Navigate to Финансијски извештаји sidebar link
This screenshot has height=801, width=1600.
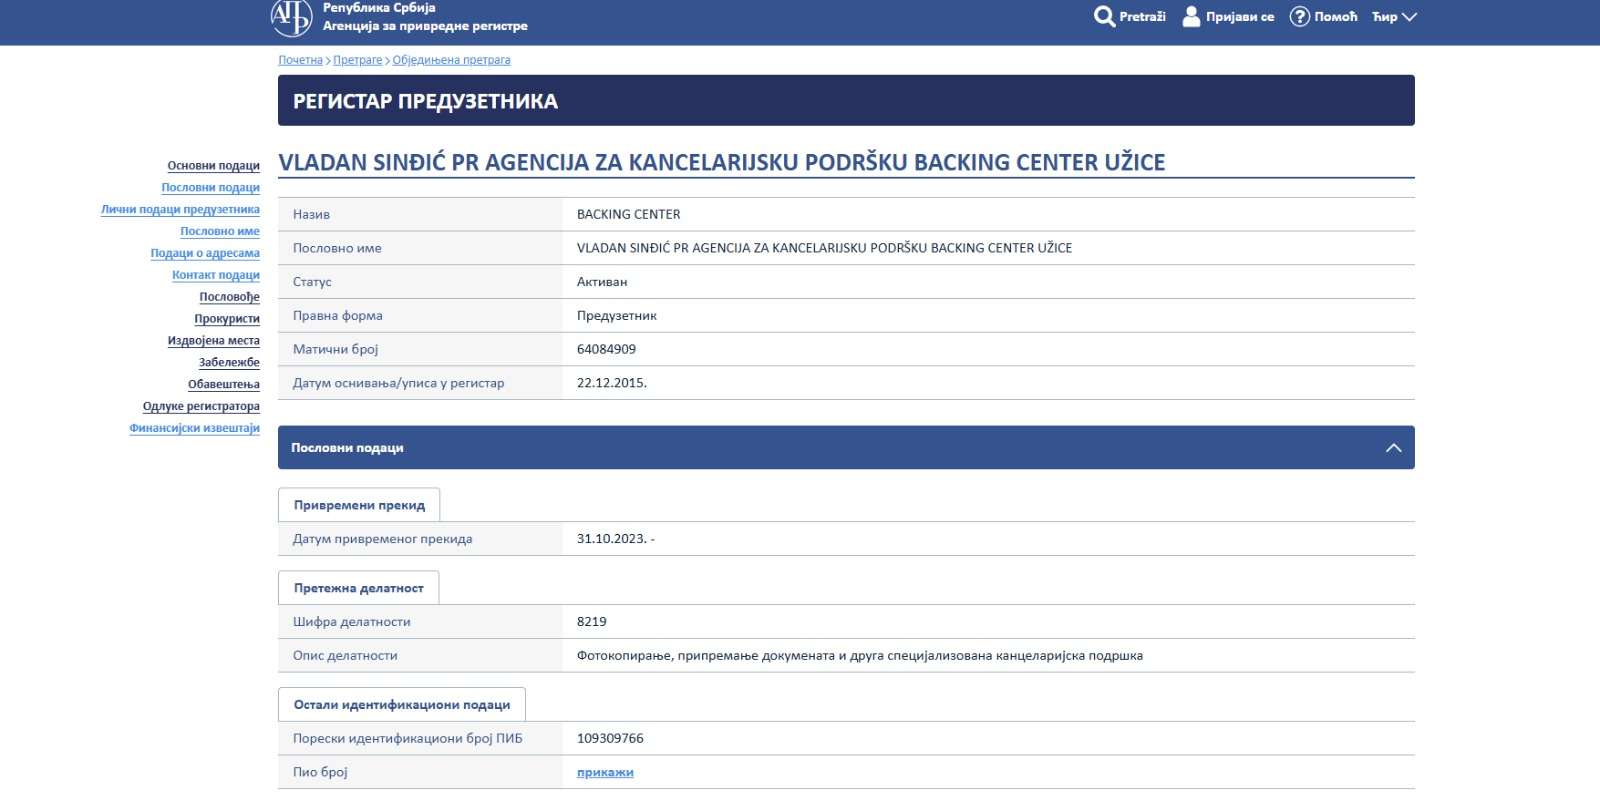coord(194,428)
